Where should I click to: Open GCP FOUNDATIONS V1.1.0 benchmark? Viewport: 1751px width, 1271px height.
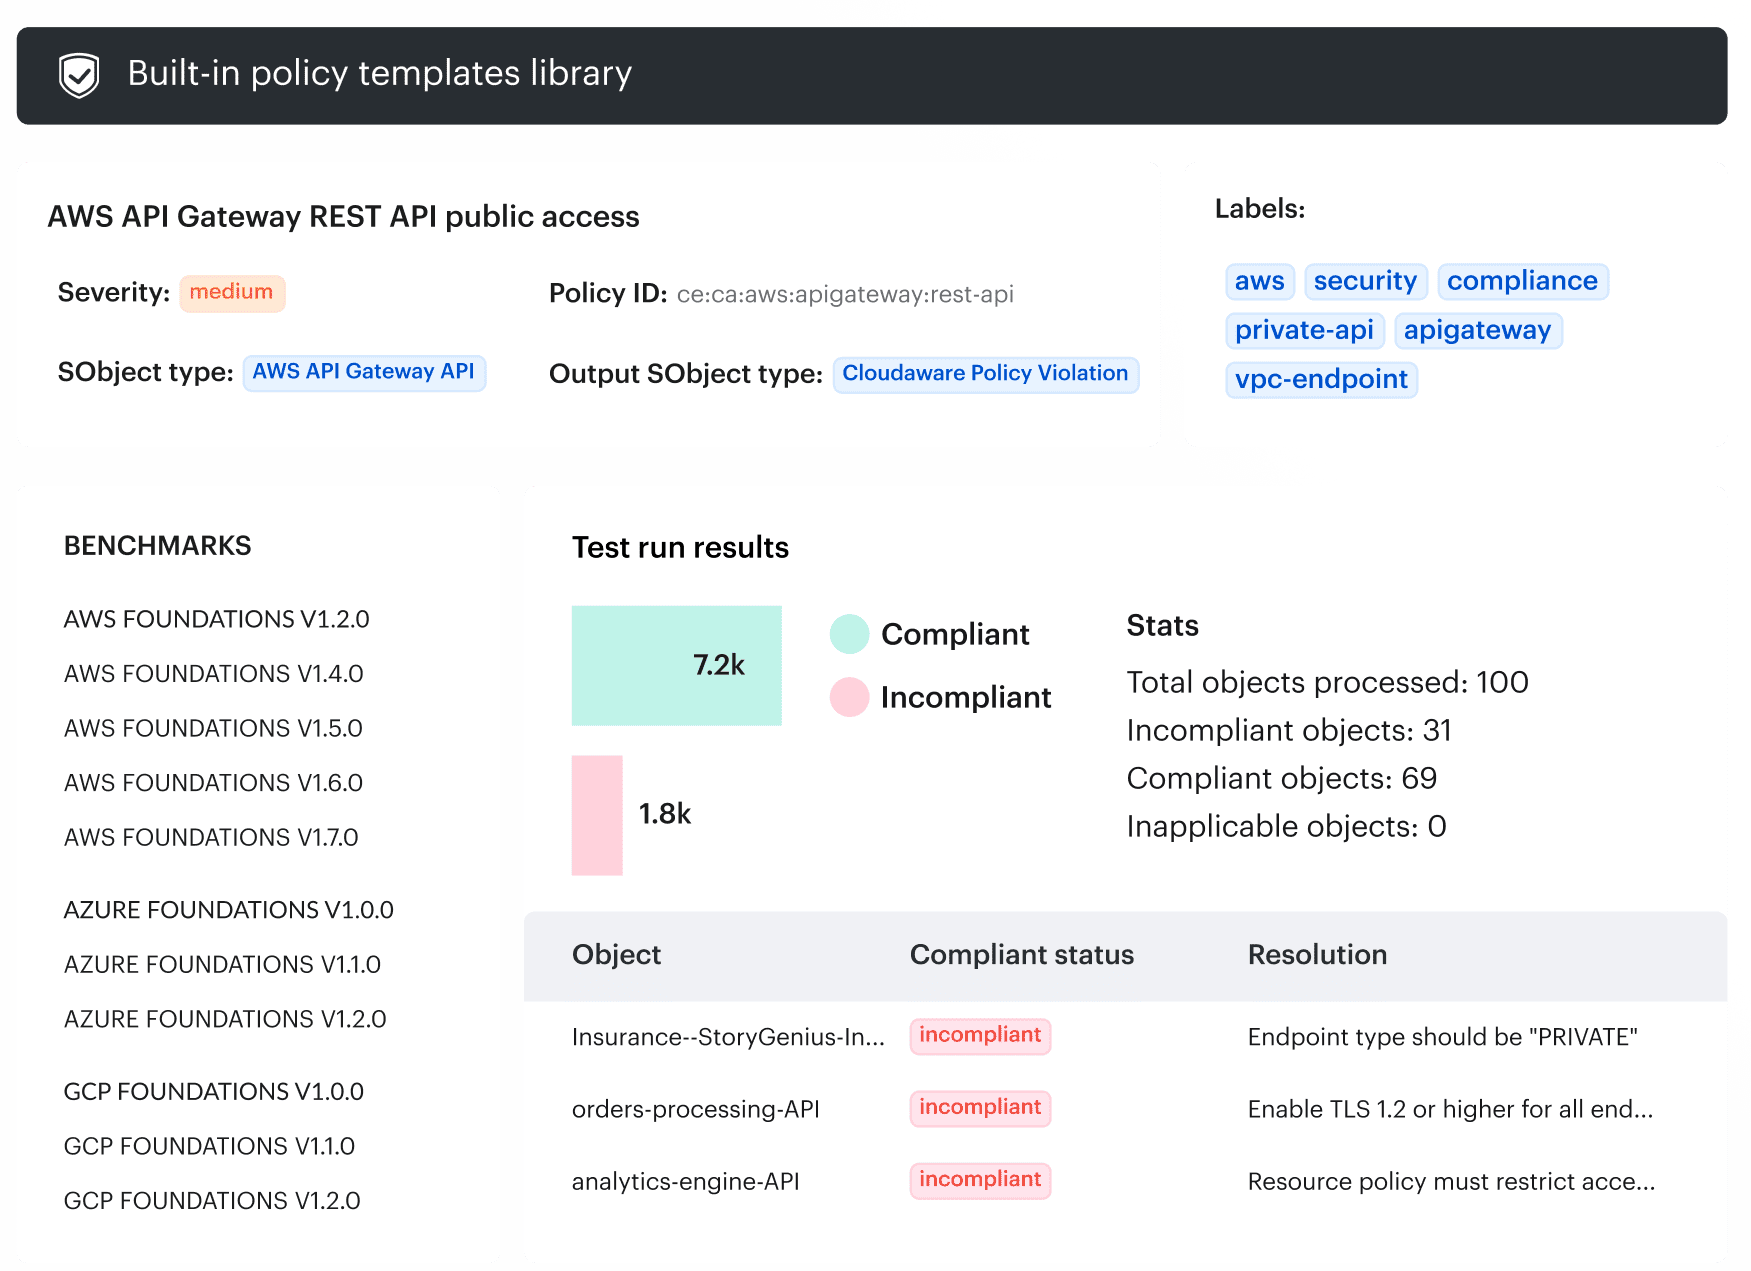[x=209, y=1146]
